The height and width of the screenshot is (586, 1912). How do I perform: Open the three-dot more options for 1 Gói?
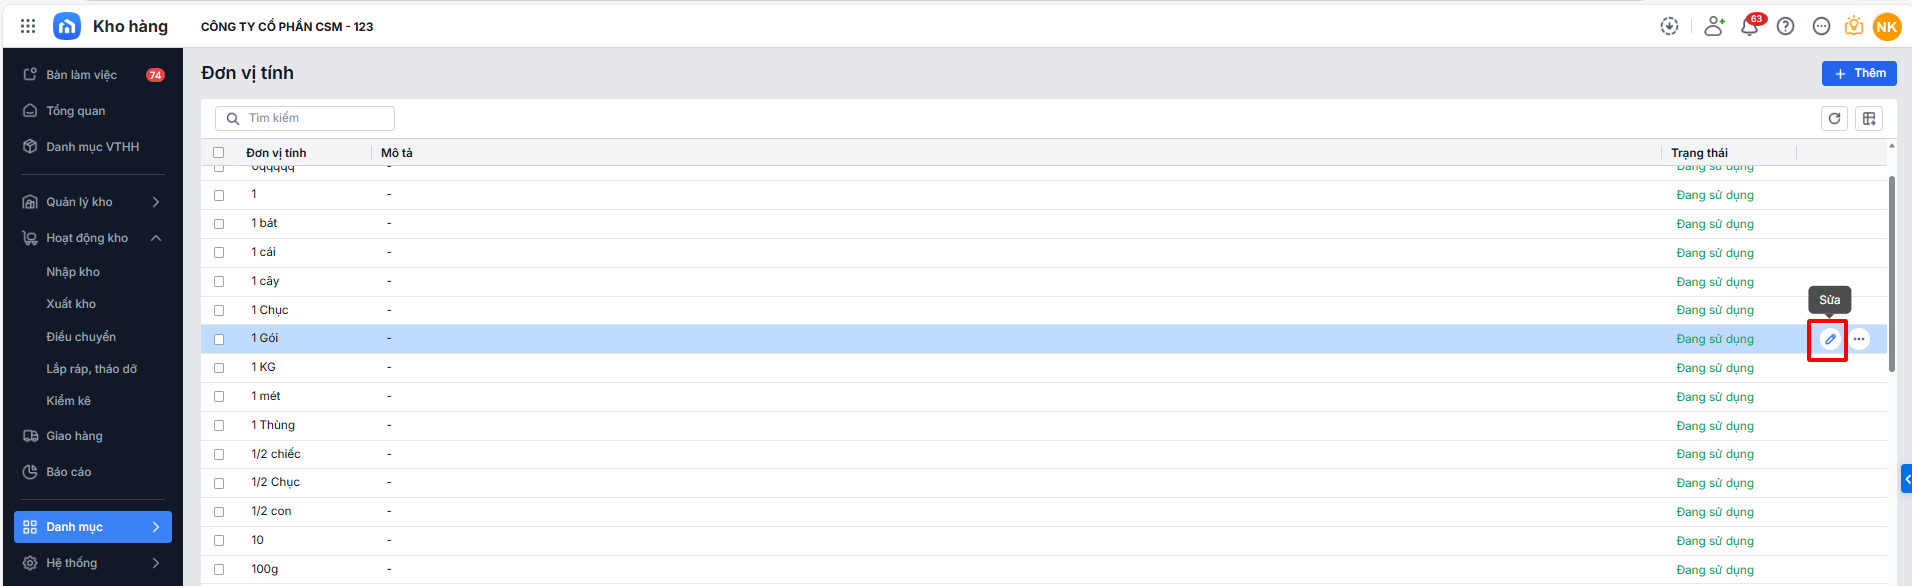1859,339
